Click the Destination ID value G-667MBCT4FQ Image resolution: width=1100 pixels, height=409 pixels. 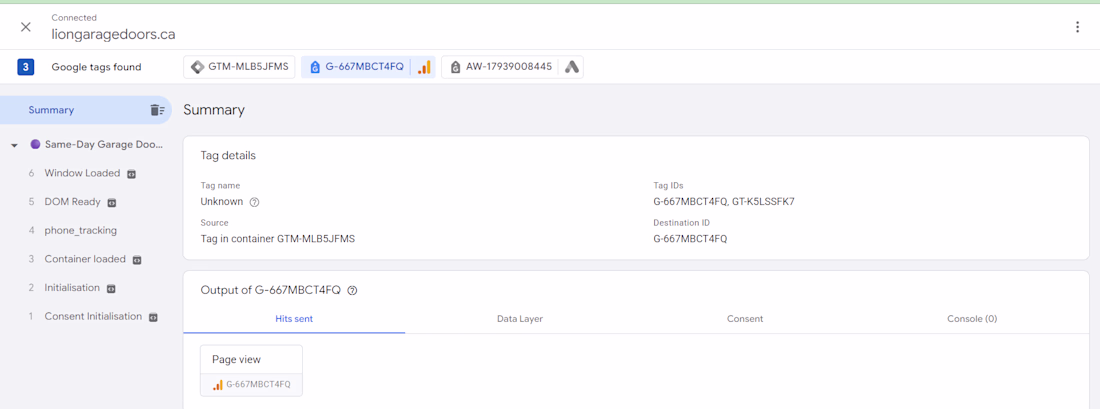point(690,239)
